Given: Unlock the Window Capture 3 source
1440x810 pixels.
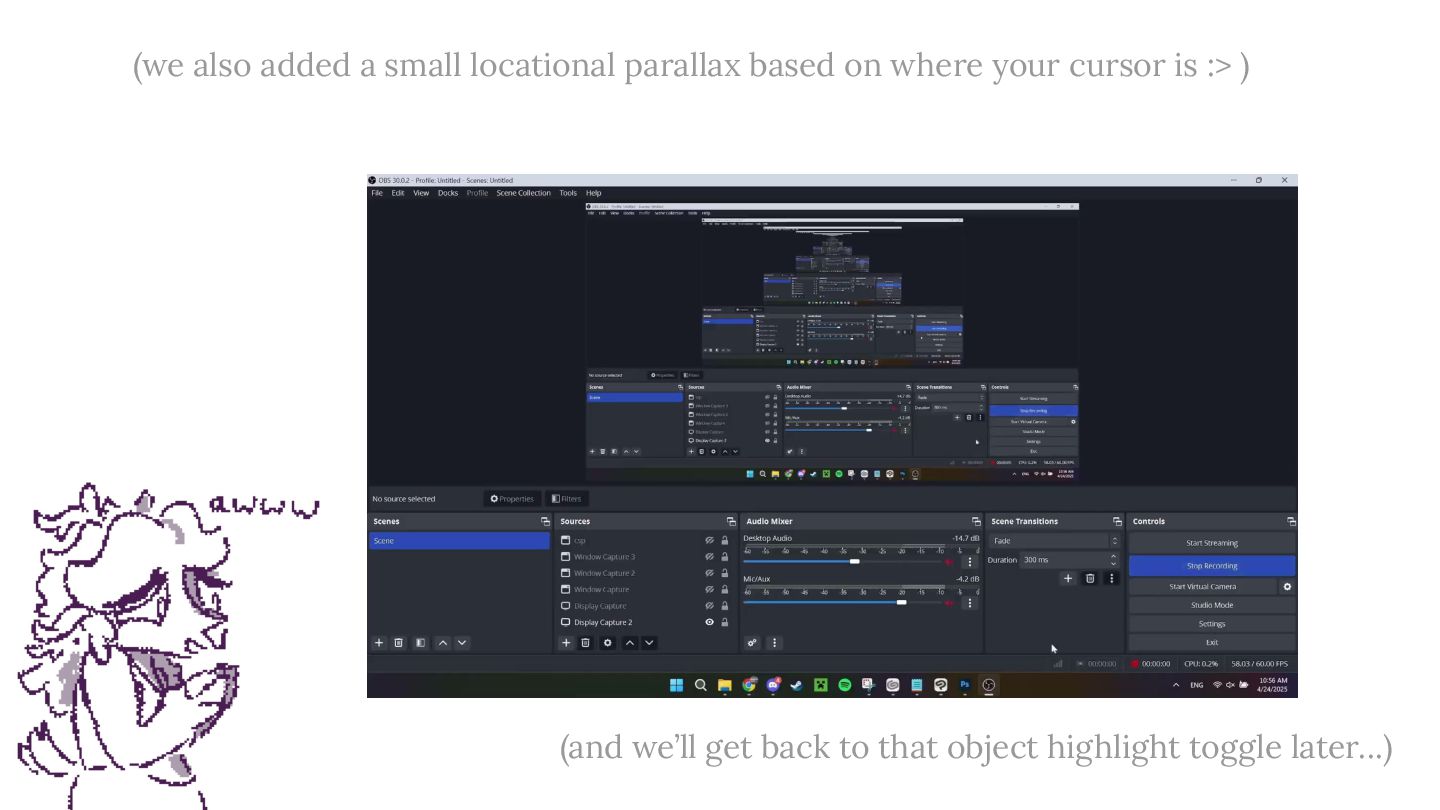Looking at the screenshot, I should pos(725,557).
